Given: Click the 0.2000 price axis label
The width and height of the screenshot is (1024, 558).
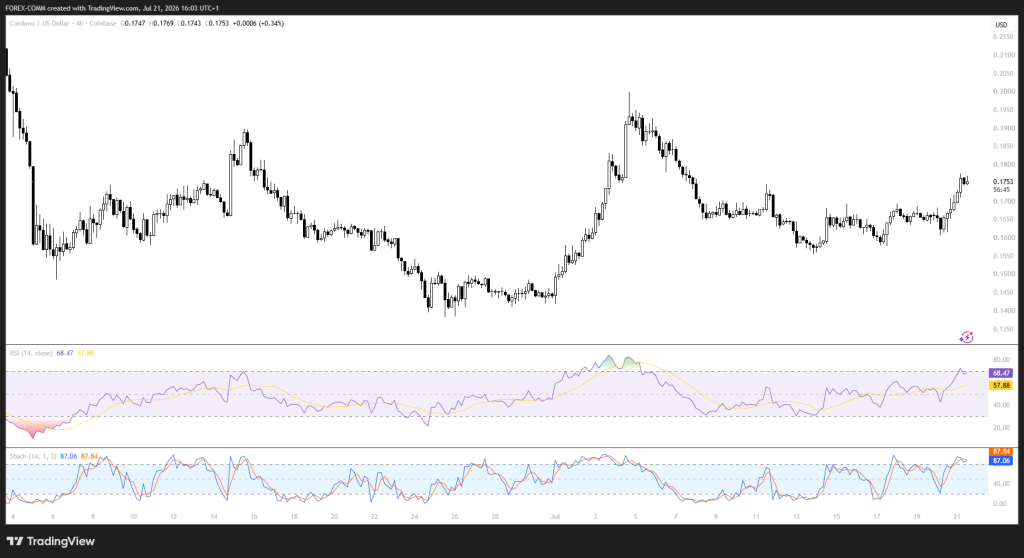Looking at the screenshot, I should pyautogui.click(x=1003, y=91).
